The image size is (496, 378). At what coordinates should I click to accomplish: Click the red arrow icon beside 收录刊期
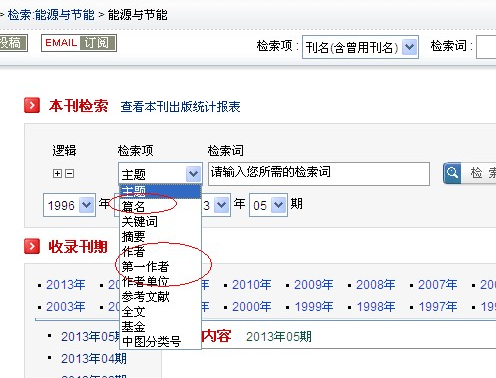pos(32,247)
